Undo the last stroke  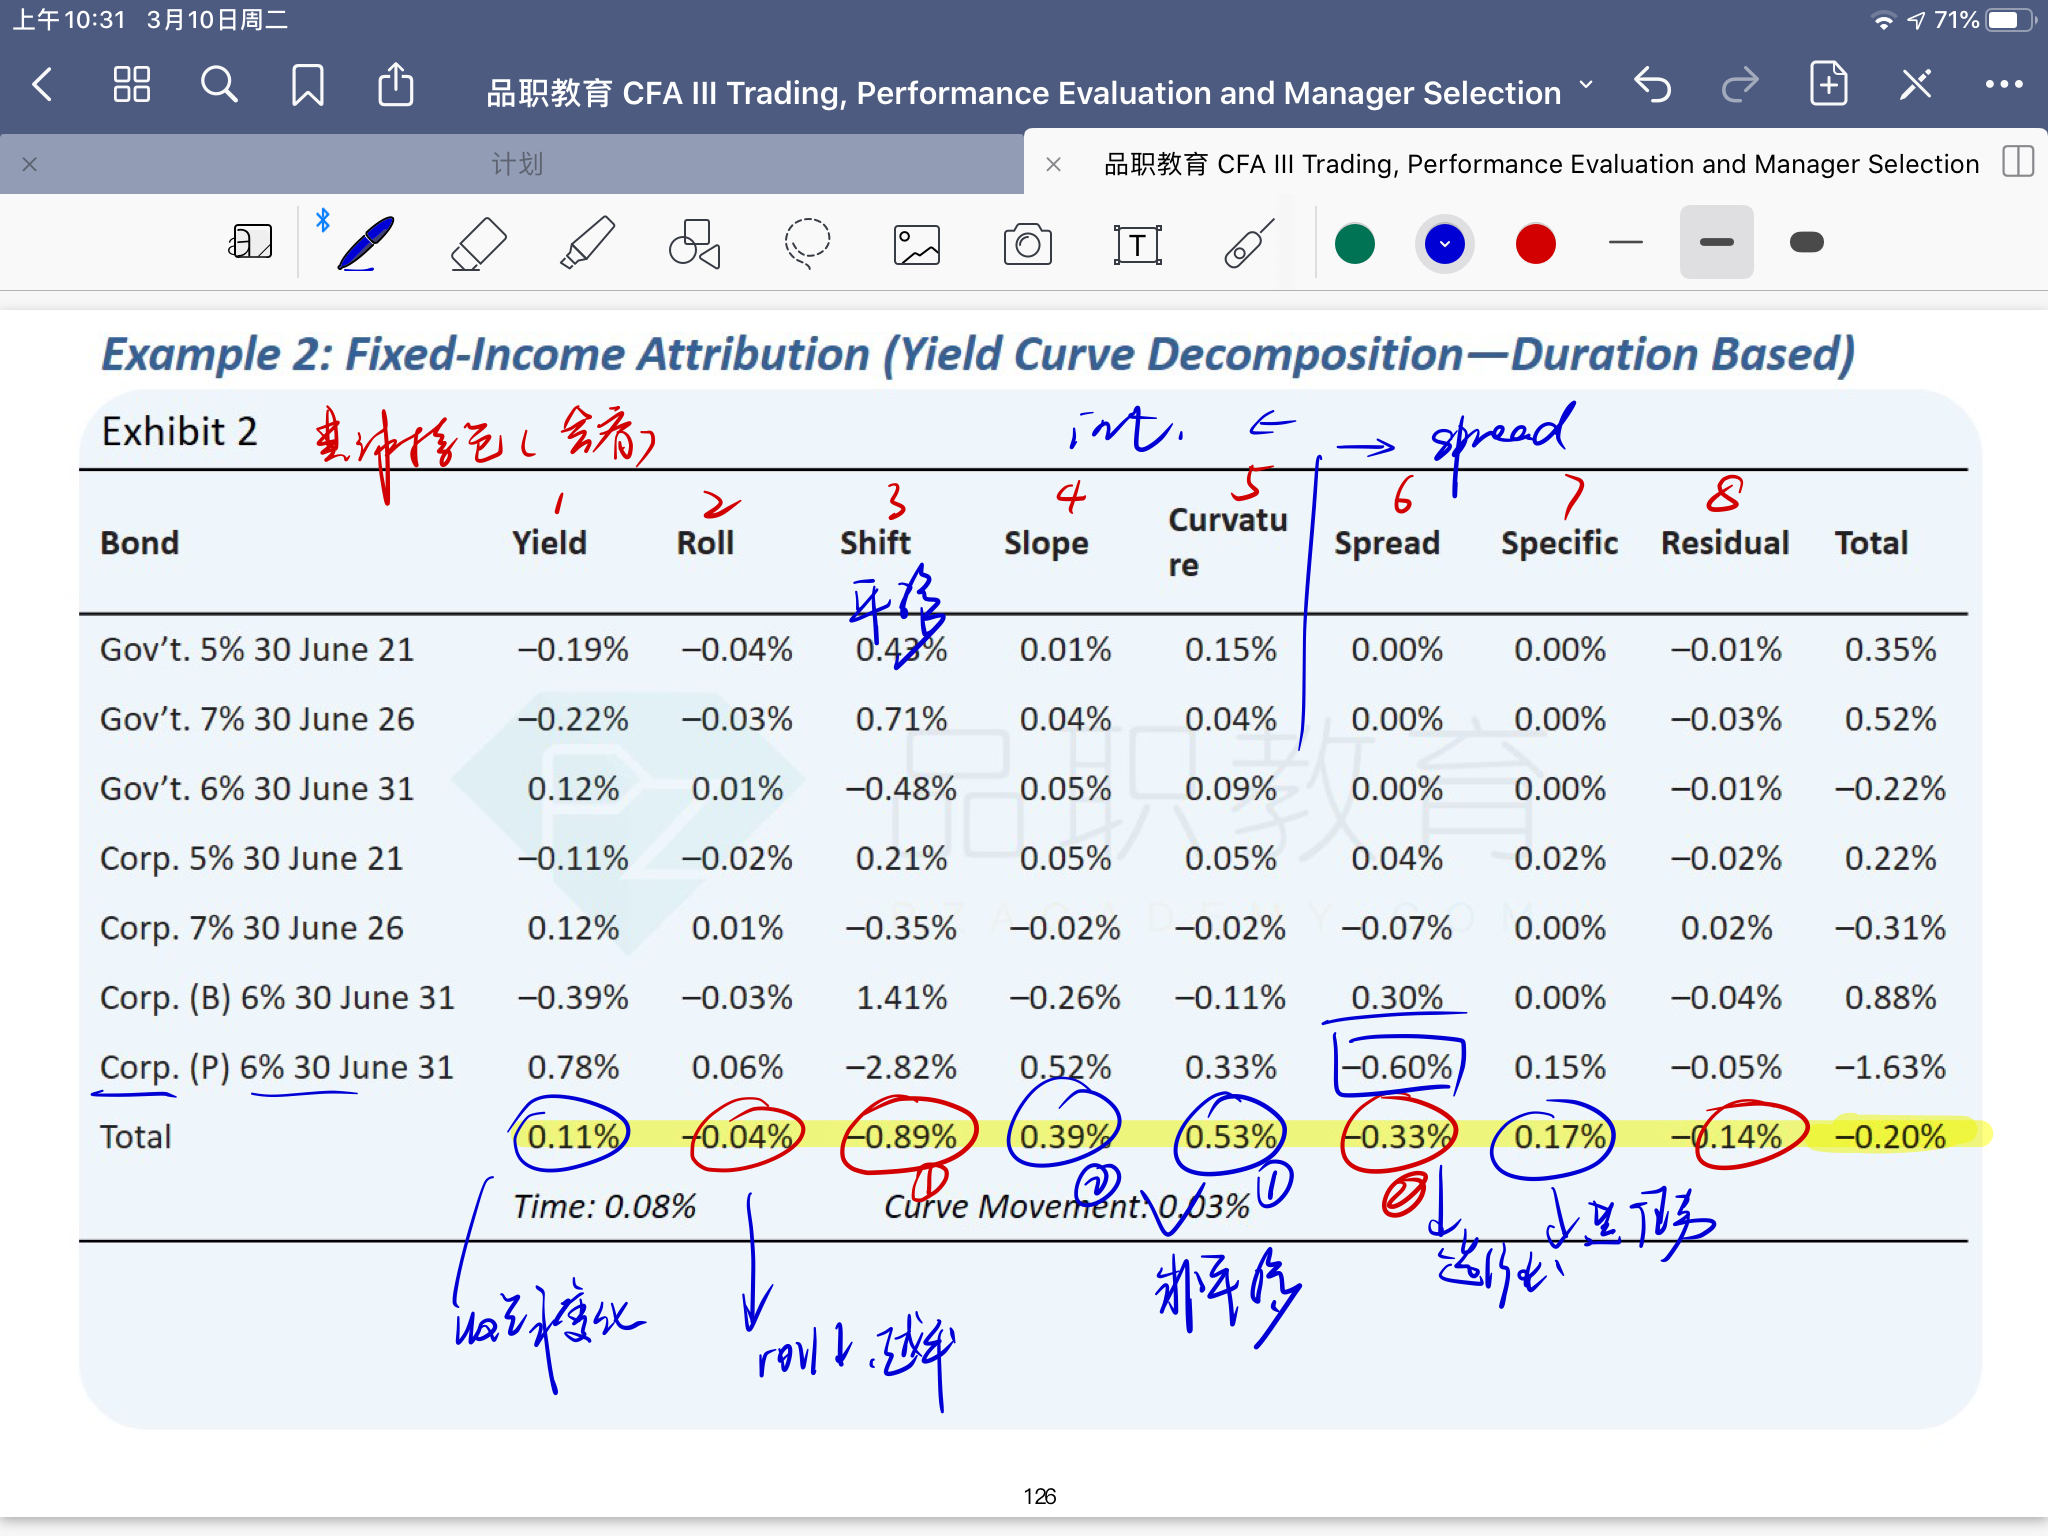[x=1653, y=85]
